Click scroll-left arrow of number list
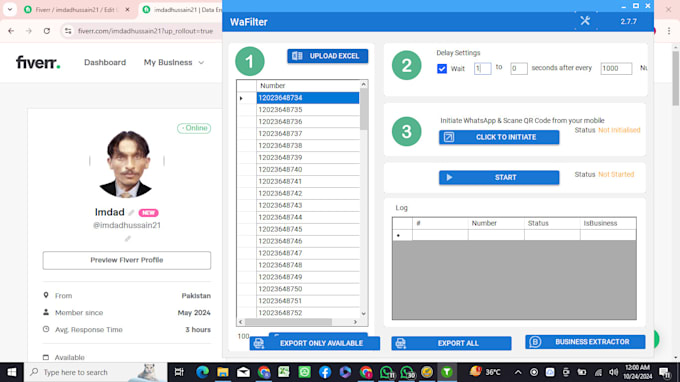Image resolution: width=680 pixels, height=382 pixels. click(241, 322)
